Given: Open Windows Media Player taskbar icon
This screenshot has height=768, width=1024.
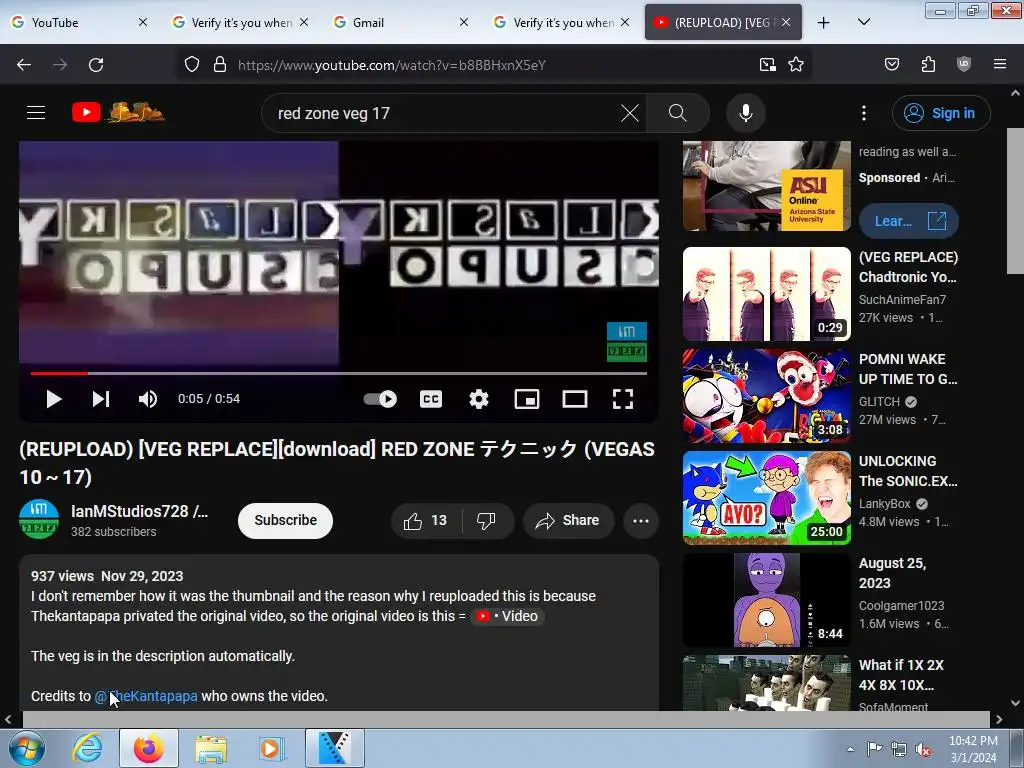Looking at the screenshot, I should click(272, 748).
